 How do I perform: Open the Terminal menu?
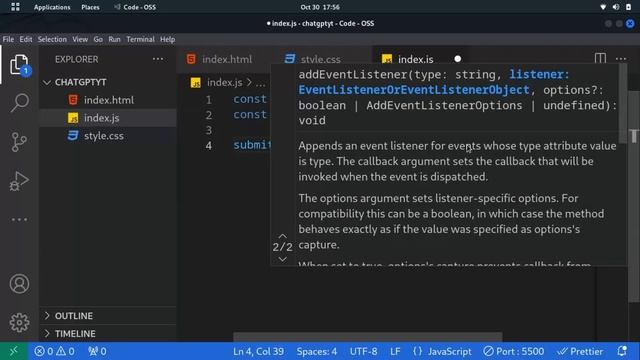click(140, 39)
